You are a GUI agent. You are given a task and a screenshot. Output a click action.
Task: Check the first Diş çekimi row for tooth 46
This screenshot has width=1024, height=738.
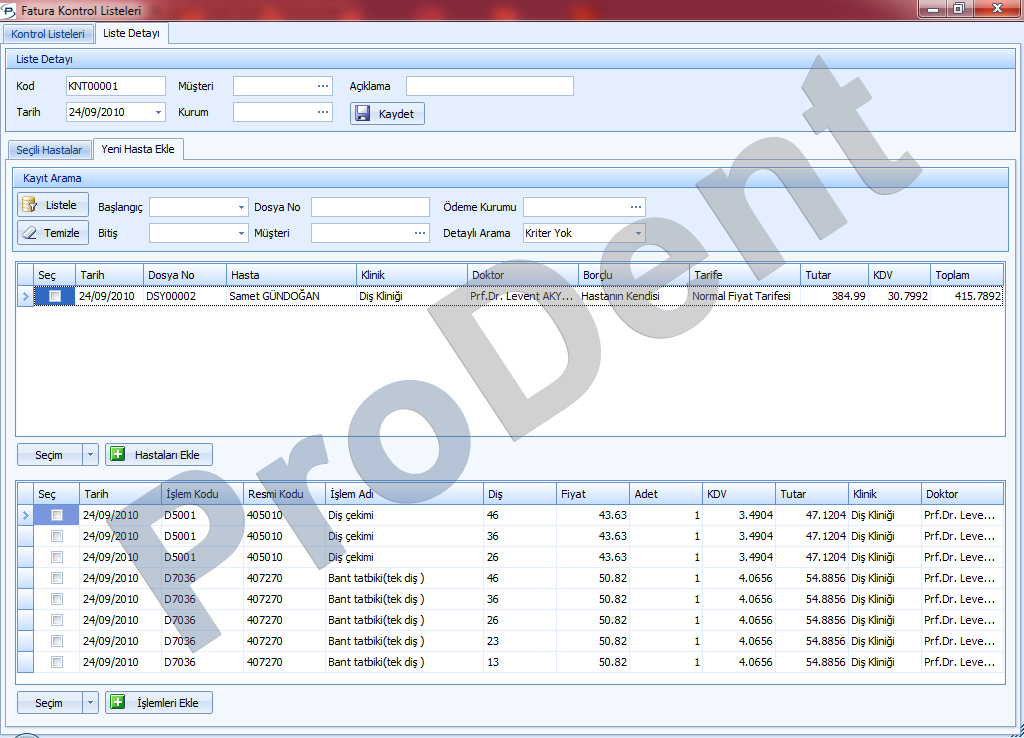[57, 515]
